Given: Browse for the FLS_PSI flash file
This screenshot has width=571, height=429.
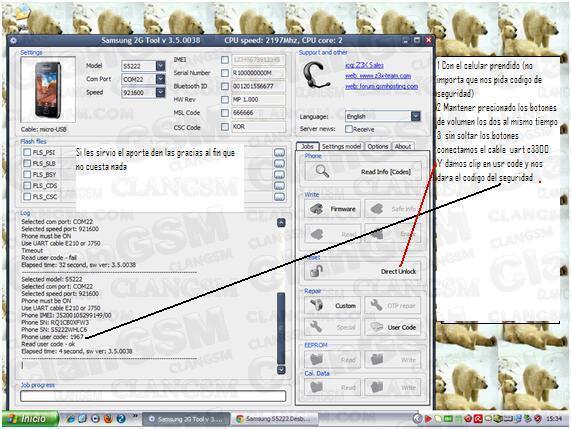Looking at the screenshot, I should pyautogui.click(x=279, y=152).
